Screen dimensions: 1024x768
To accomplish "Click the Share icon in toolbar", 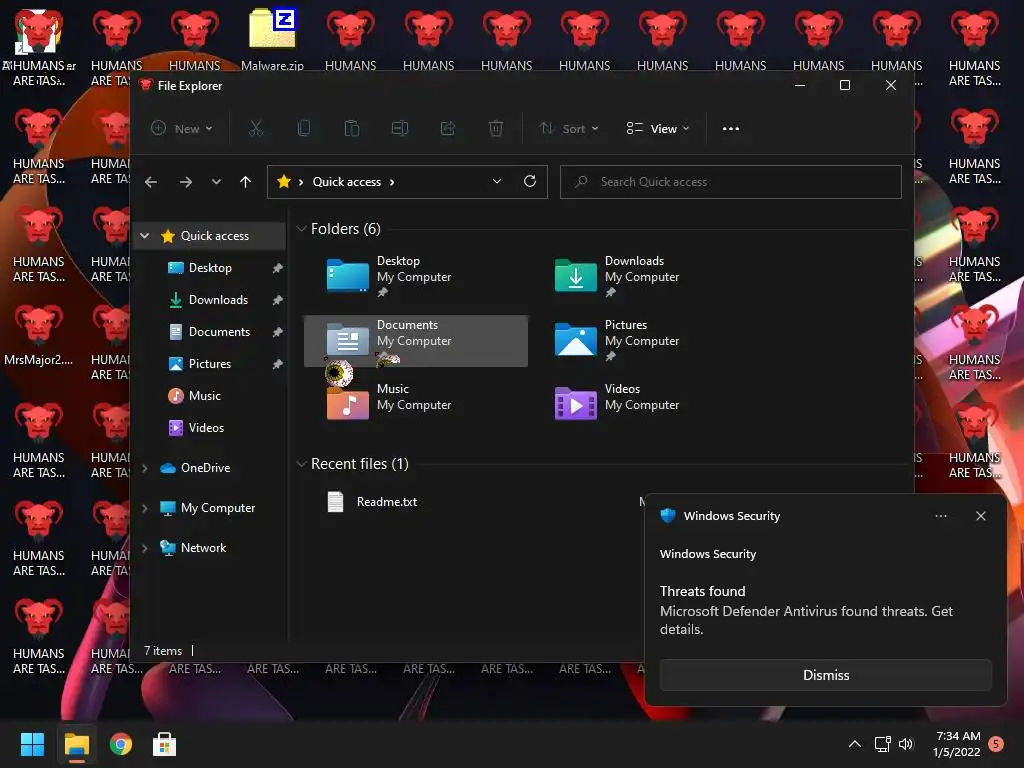I will point(447,128).
